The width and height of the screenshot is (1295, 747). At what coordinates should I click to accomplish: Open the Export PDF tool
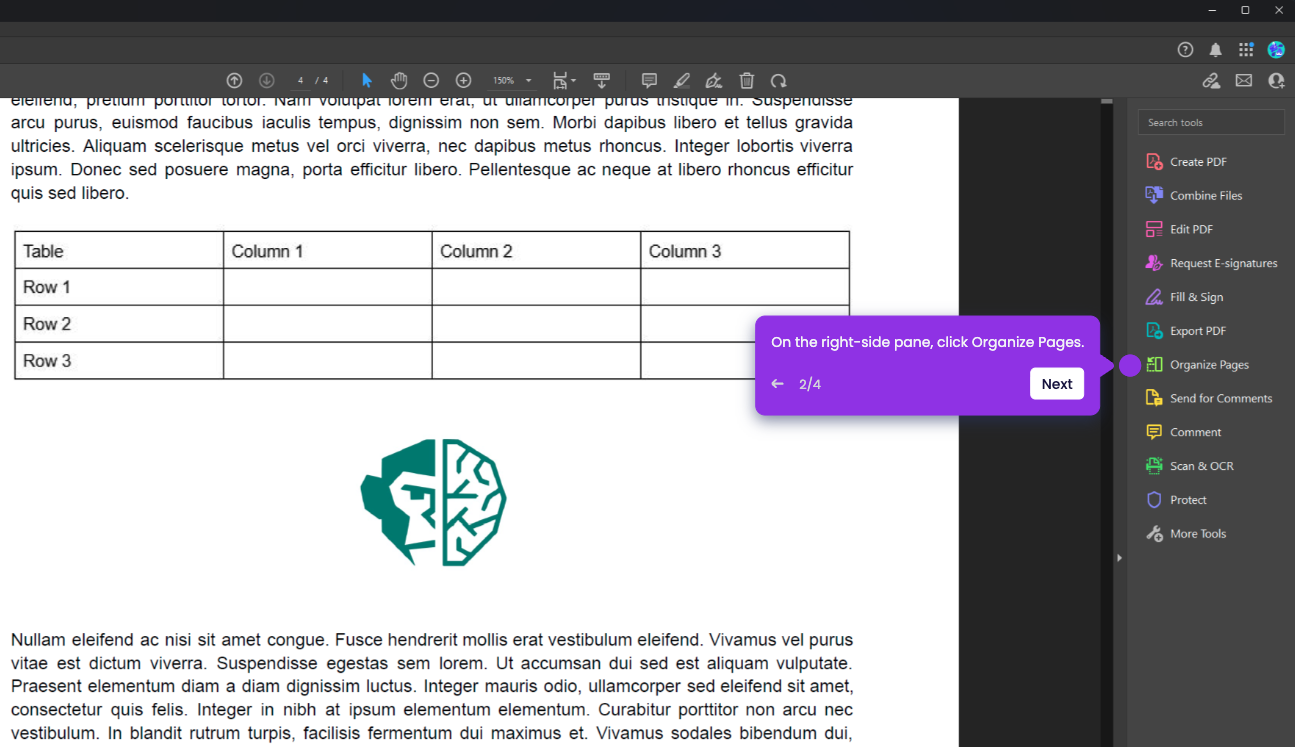tap(1198, 331)
